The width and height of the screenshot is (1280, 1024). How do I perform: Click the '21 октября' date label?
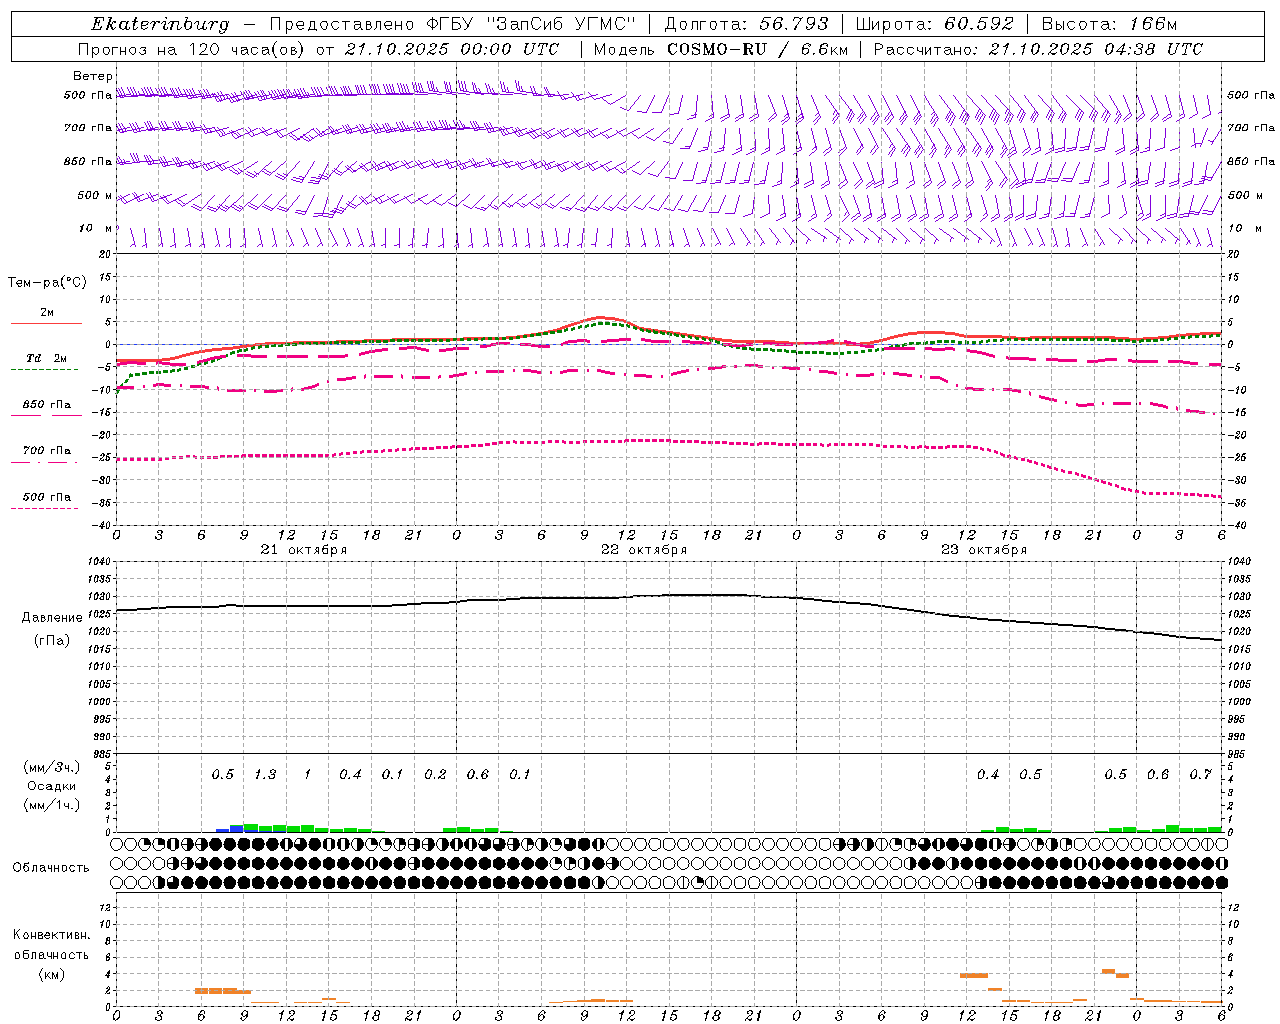coord(304,550)
